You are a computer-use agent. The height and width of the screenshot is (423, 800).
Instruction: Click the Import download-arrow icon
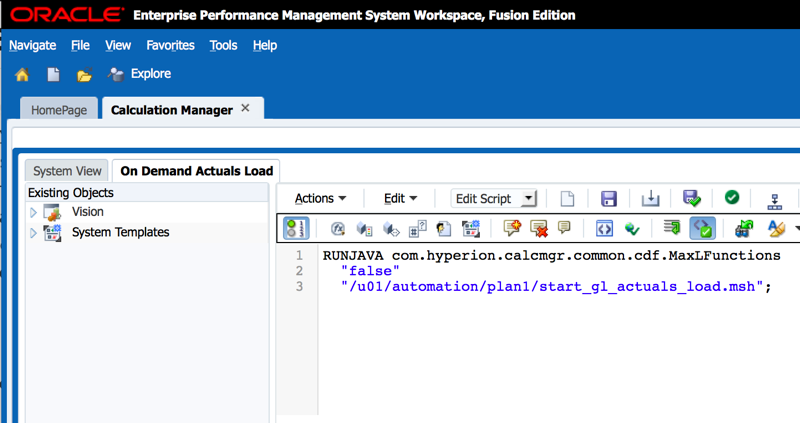coord(651,198)
